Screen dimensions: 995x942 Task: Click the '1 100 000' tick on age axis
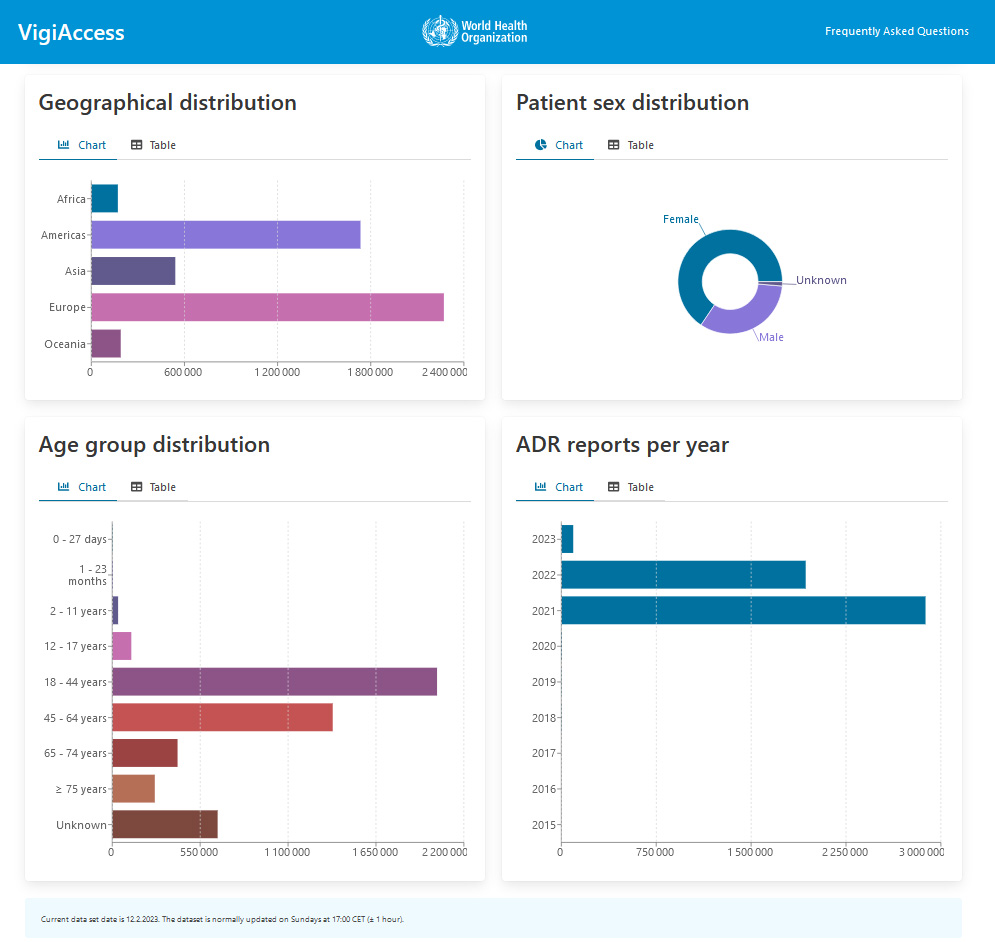[287, 852]
